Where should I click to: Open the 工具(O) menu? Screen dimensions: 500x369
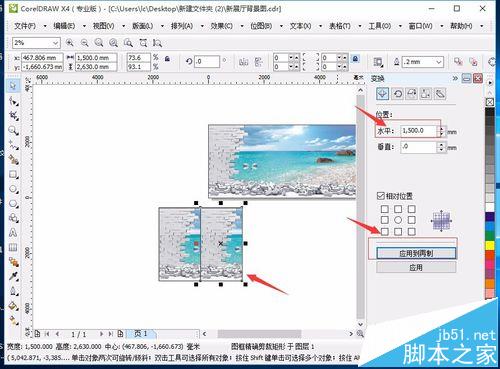pos(379,26)
